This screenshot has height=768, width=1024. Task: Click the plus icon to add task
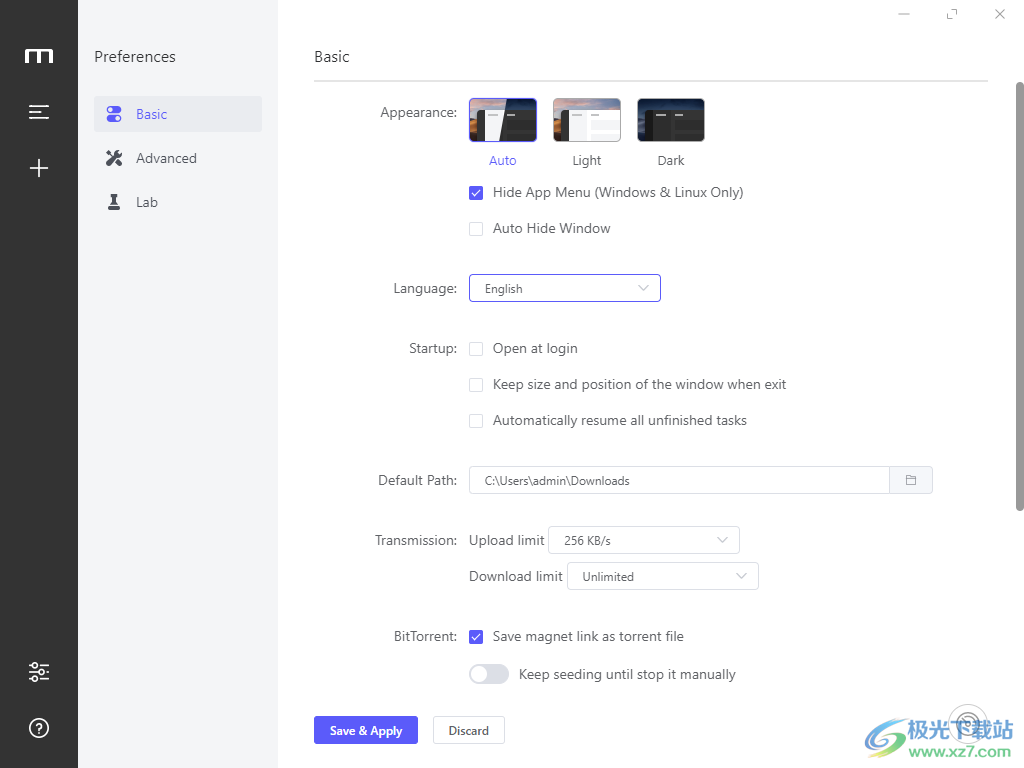pos(39,168)
